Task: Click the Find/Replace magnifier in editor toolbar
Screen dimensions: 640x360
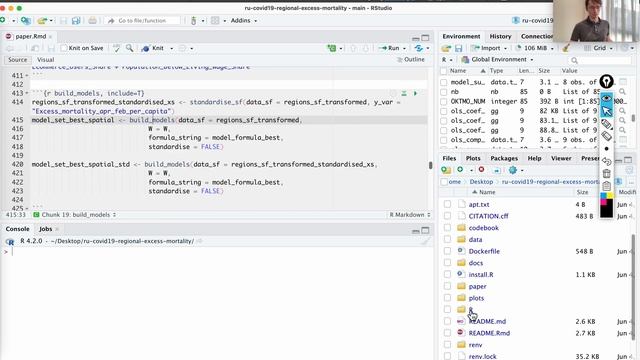Action: [129, 48]
